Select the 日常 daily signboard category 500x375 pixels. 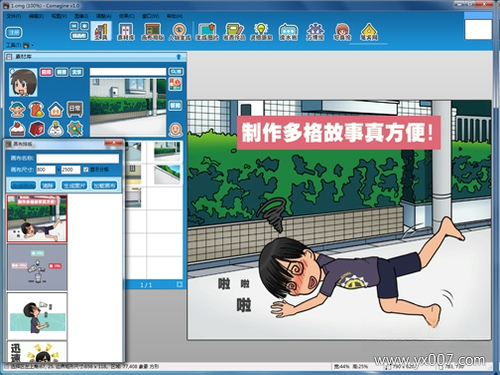click(x=75, y=109)
